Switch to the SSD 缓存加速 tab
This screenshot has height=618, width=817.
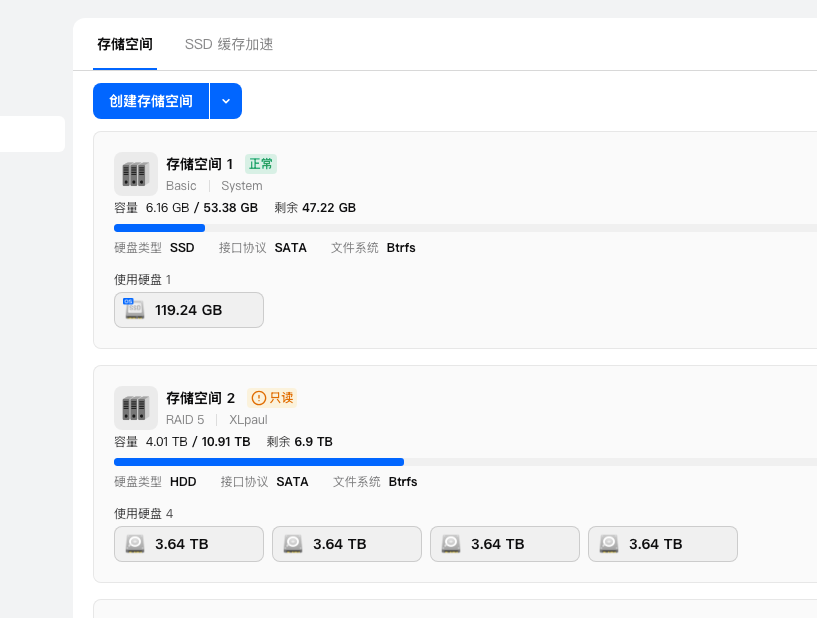click(228, 44)
